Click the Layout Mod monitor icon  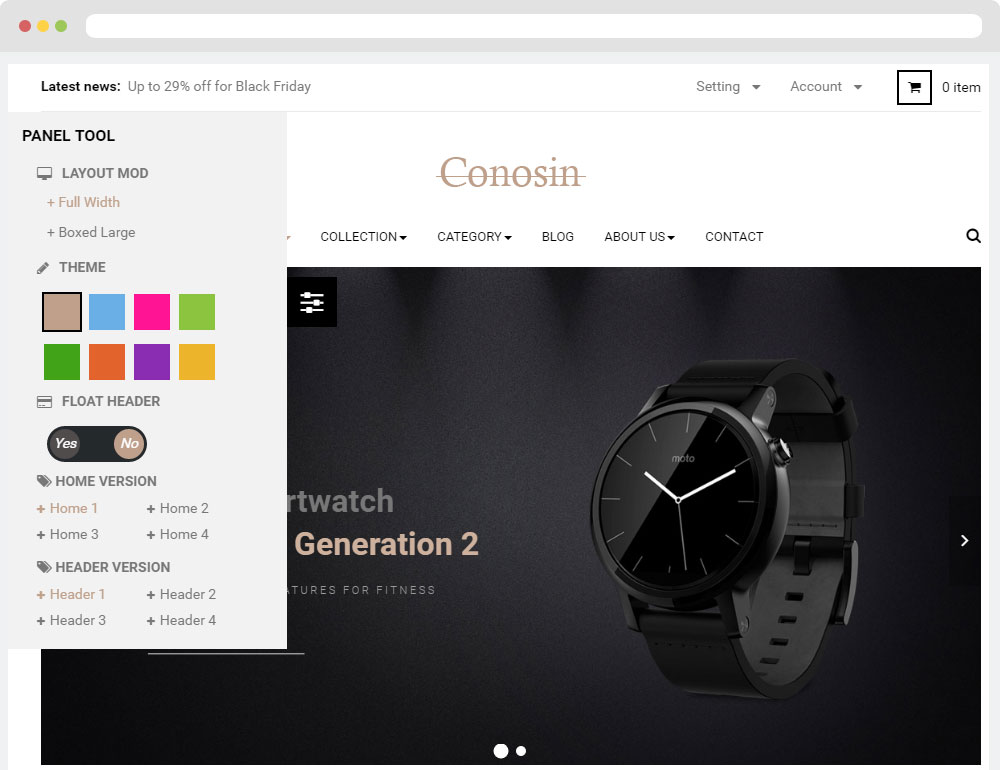tap(45, 174)
